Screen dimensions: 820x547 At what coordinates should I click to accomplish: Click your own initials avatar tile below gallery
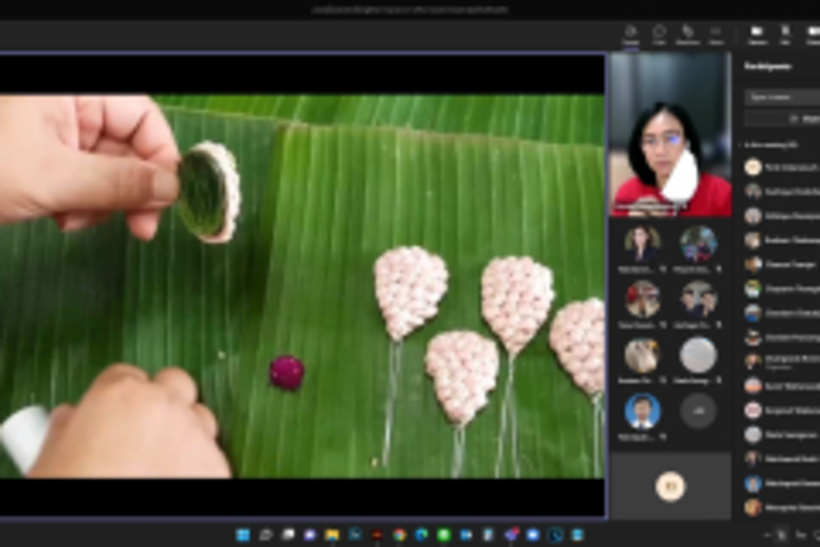[670, 486]
